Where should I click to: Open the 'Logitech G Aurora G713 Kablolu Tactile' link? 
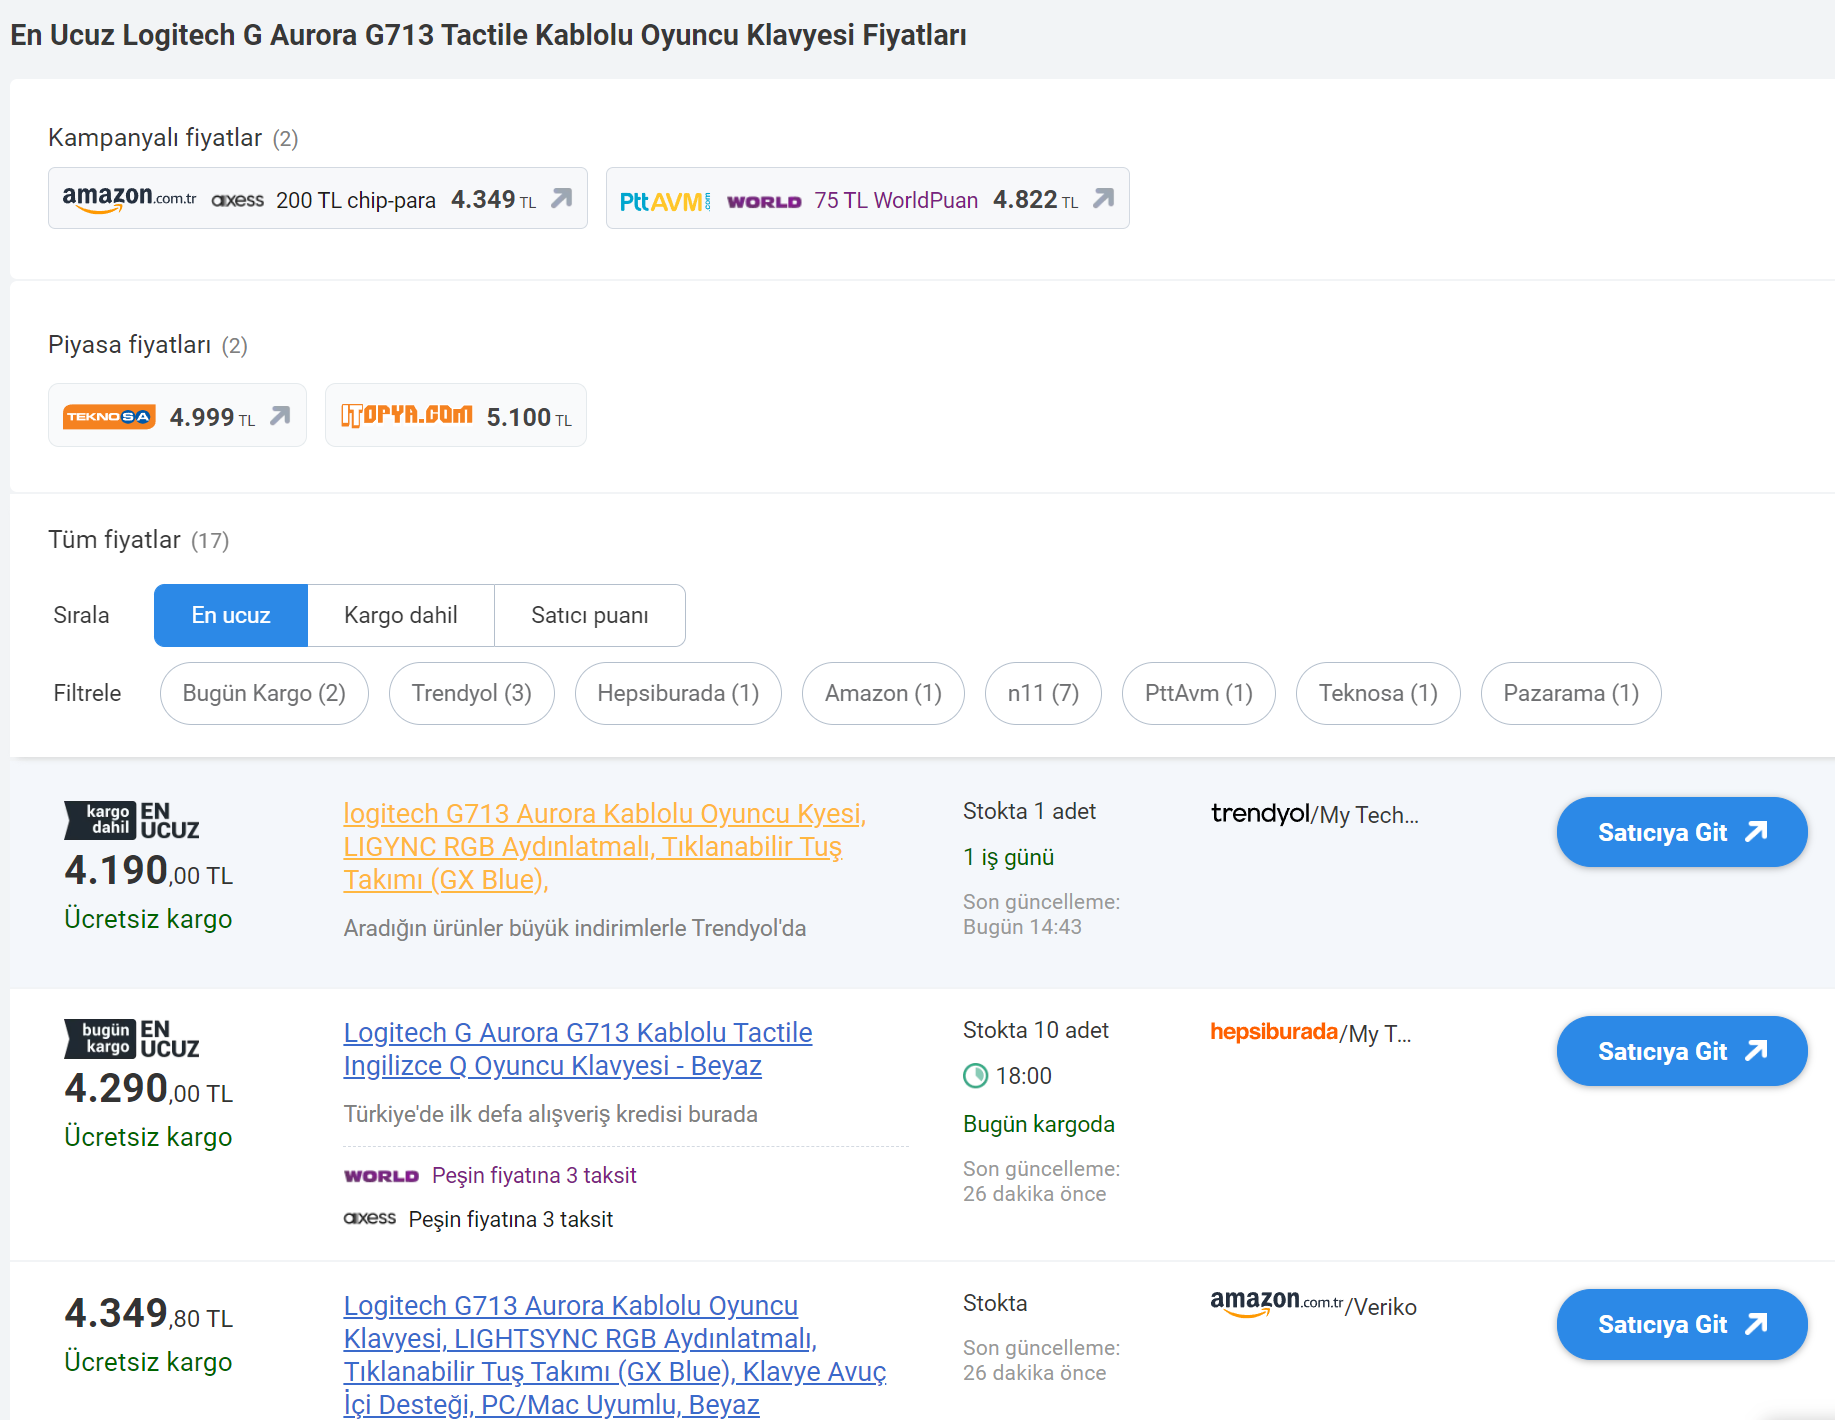tap(578, 1049)
